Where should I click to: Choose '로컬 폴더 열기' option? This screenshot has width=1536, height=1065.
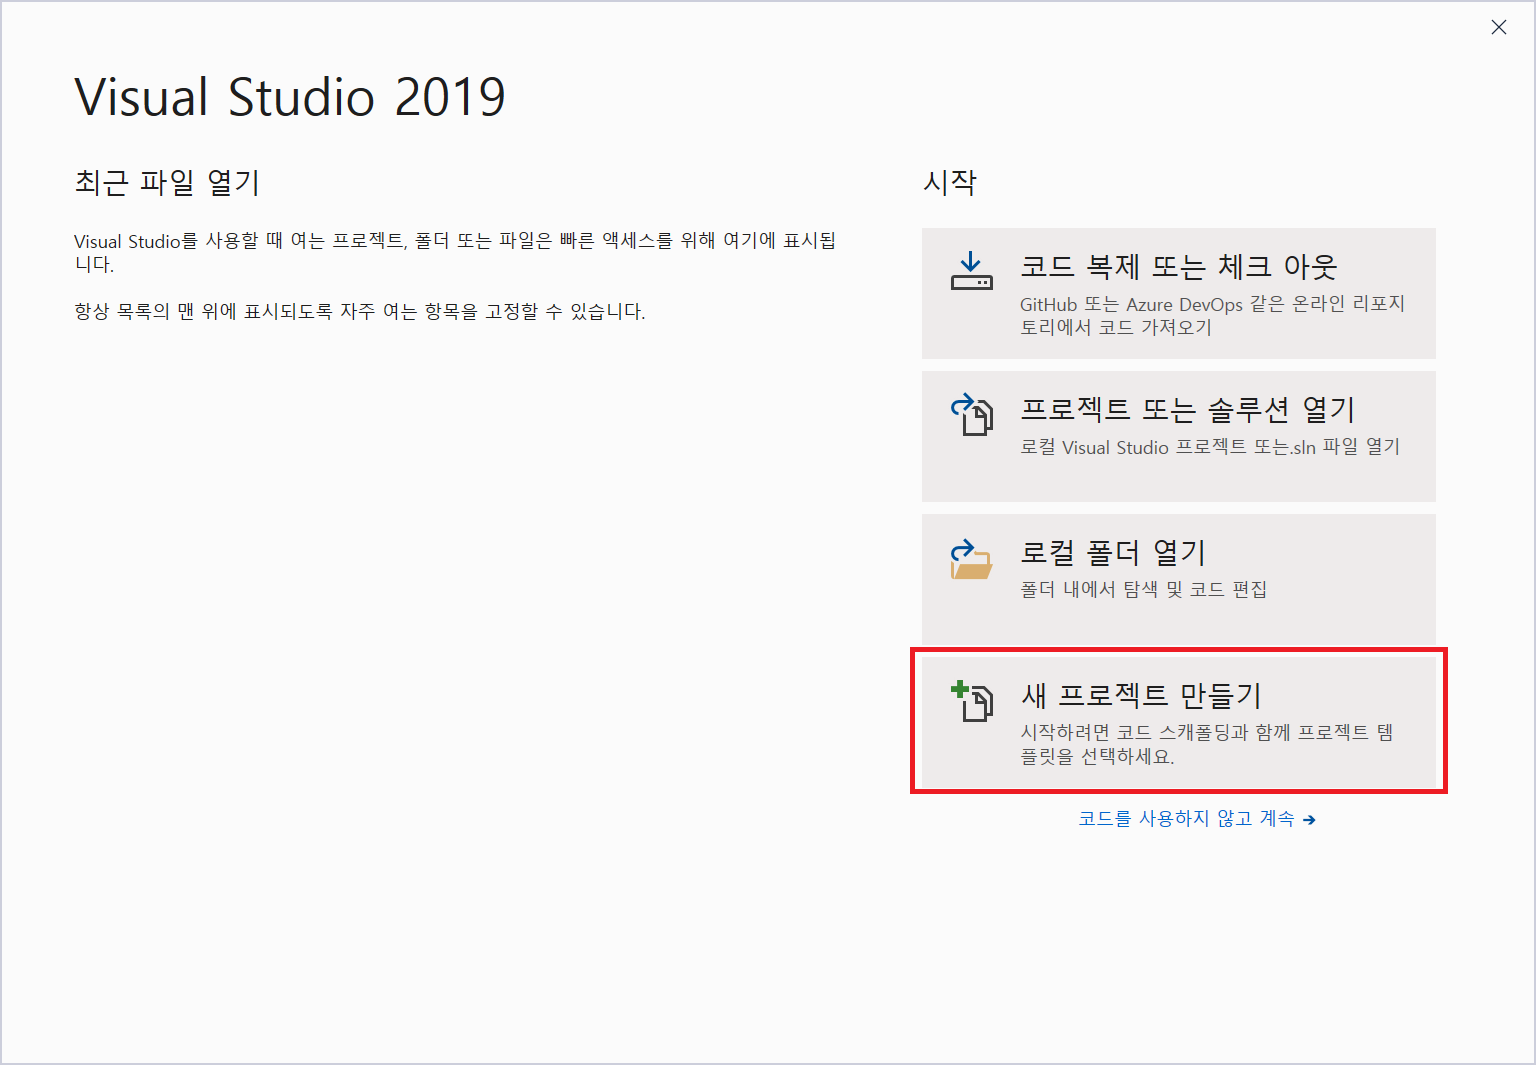[x=1178, y=579]
